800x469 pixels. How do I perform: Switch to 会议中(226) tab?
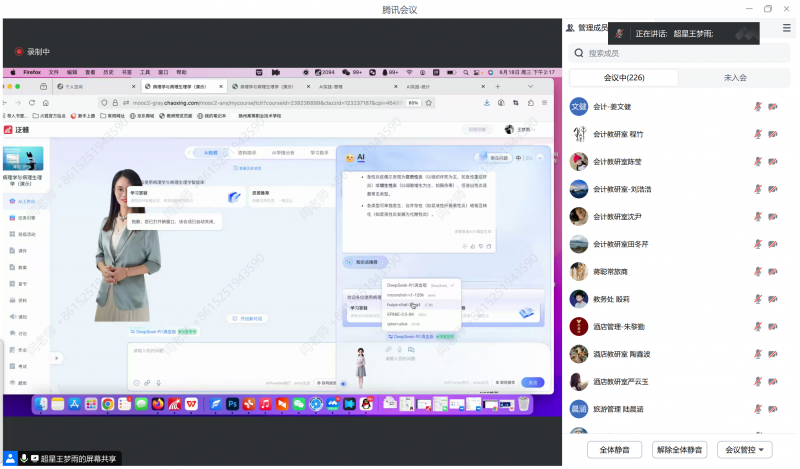pos(624,77)
